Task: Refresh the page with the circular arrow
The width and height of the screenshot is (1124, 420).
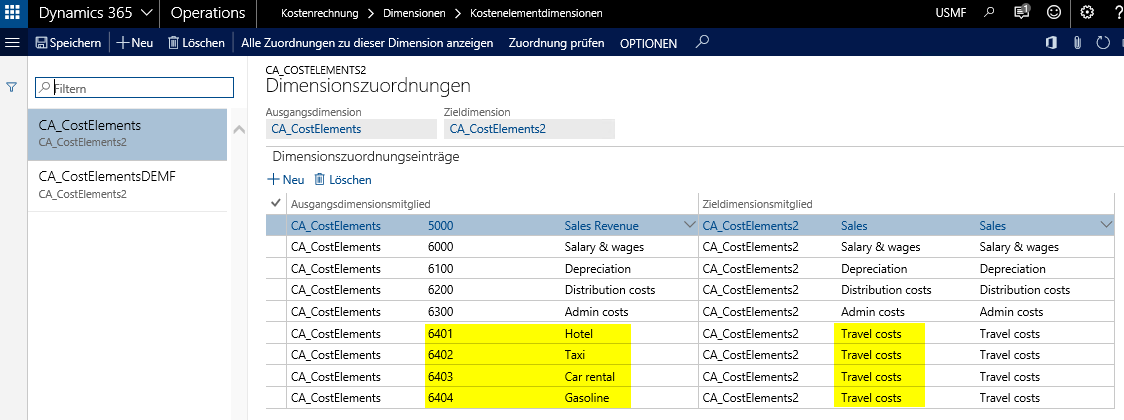Action: tap(1103, 43)
